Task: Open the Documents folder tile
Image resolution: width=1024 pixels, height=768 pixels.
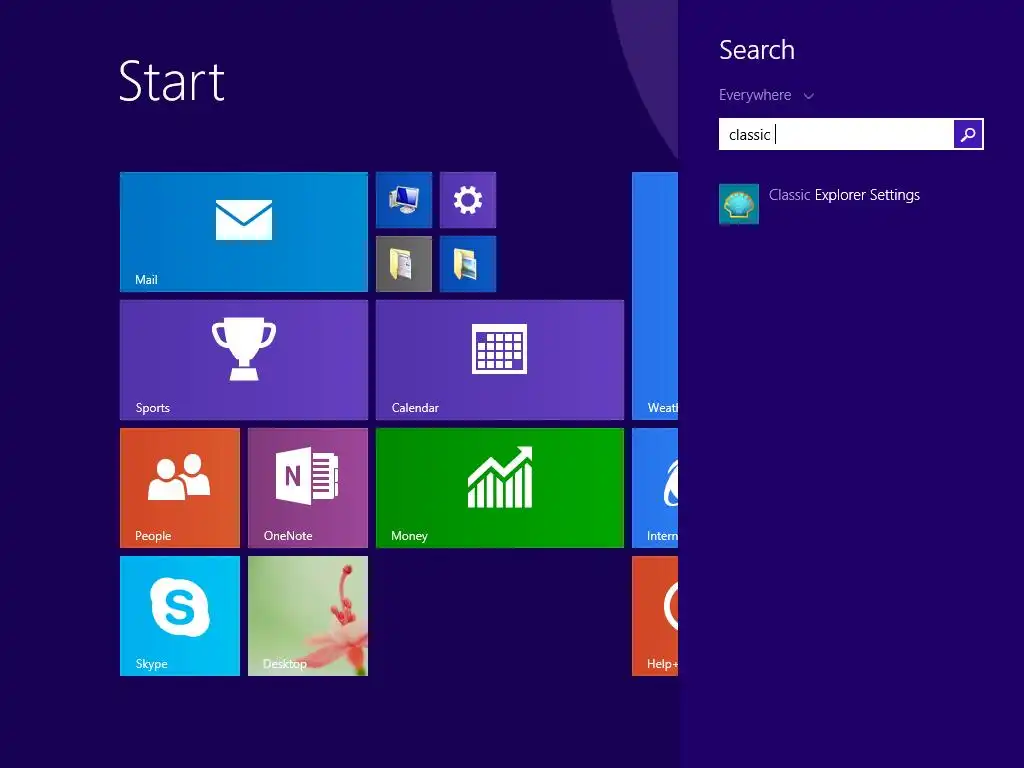Action: 404,264
